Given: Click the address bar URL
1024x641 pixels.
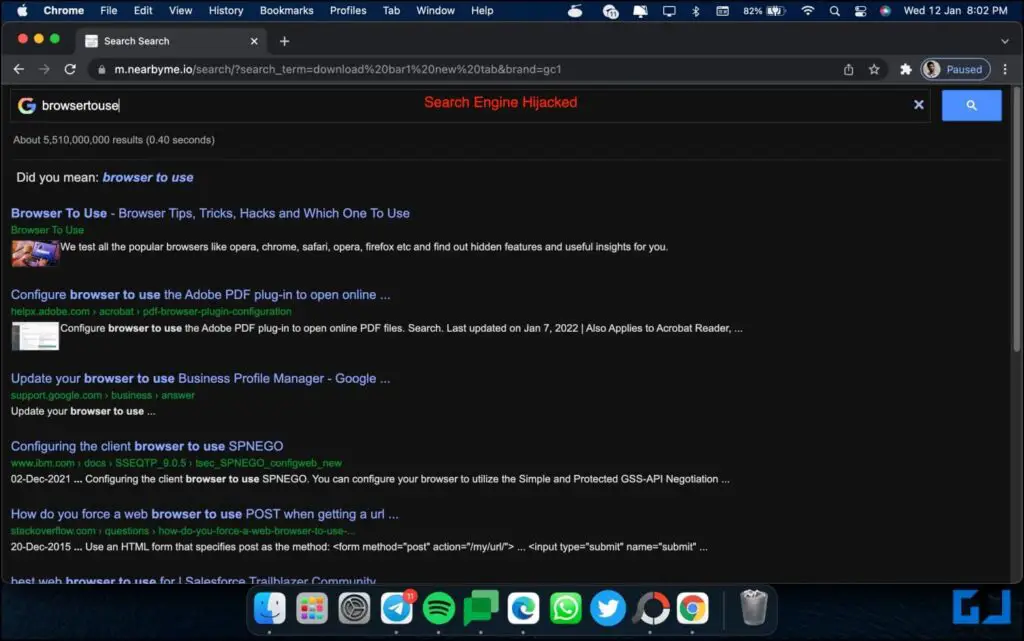Looking at the screenshot, I should pos(338,69).
